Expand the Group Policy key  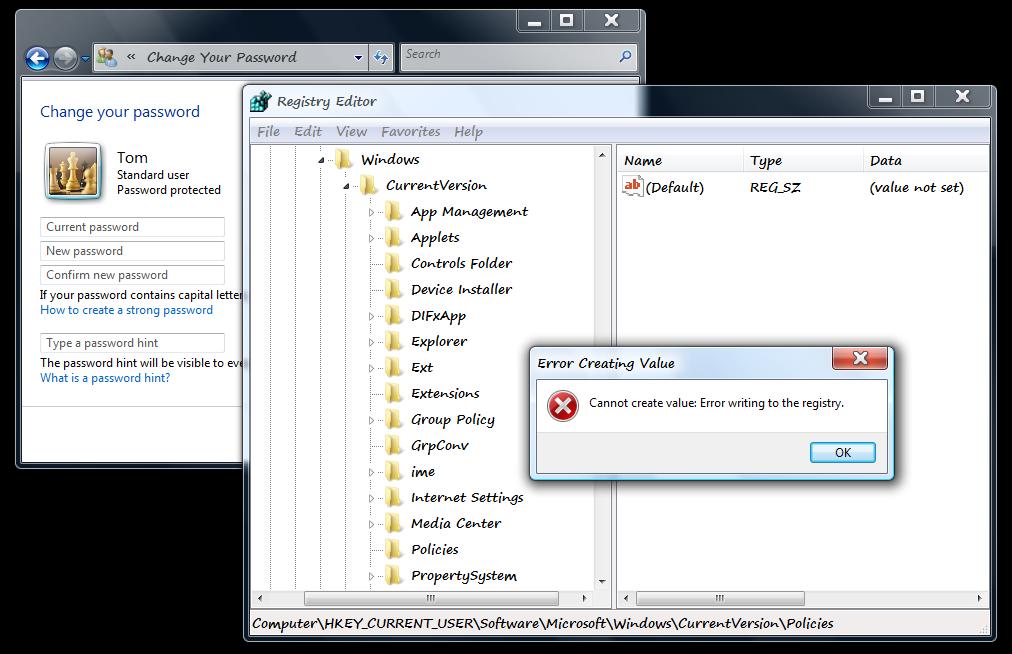point(371,420)
